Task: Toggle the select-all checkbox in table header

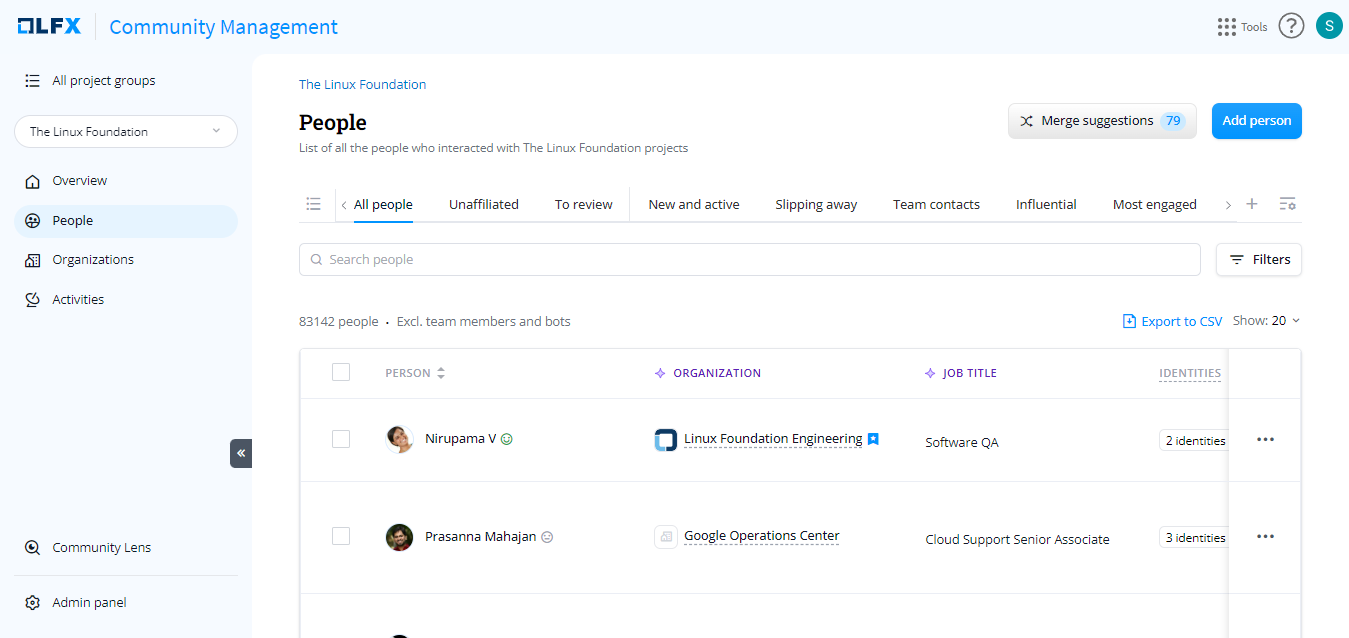Action: (x=341, y=372)
